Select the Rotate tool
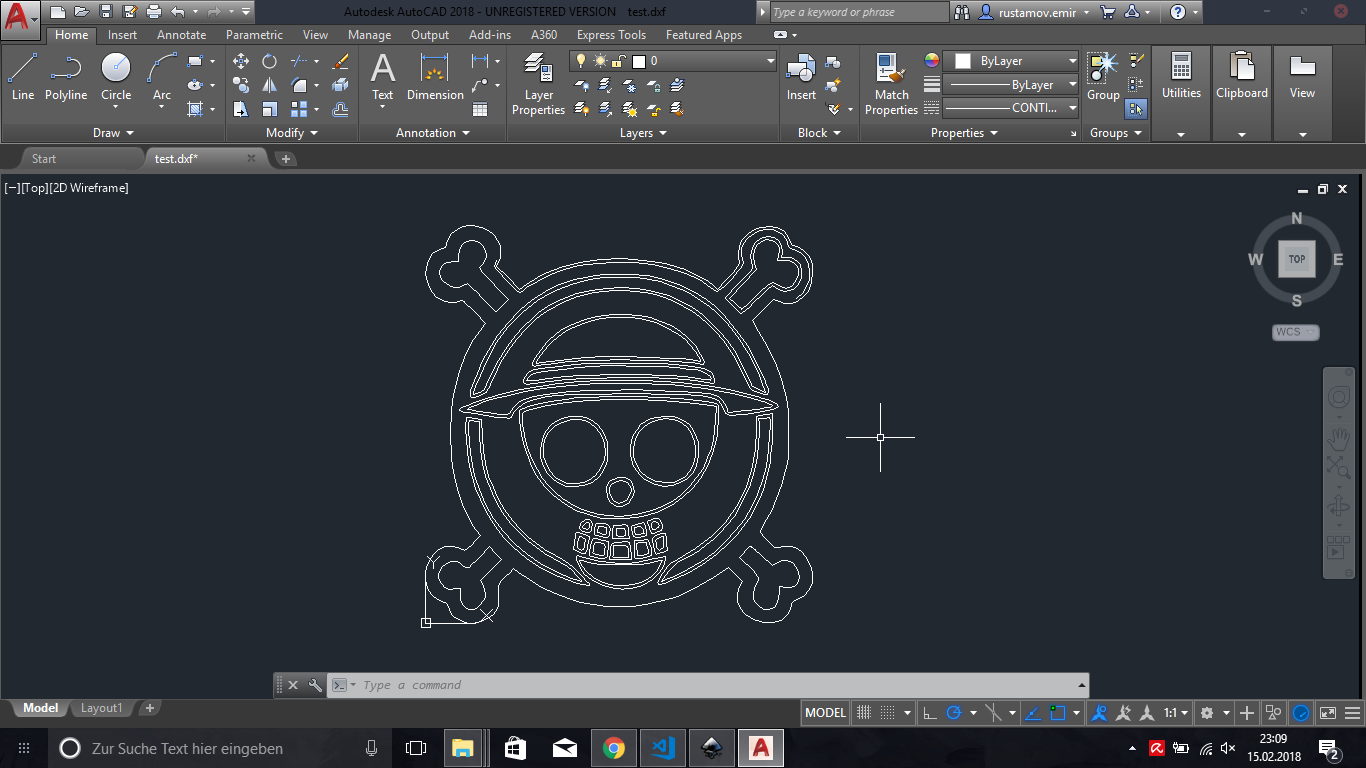This screenshot has height=768, width=1366. 269,61
